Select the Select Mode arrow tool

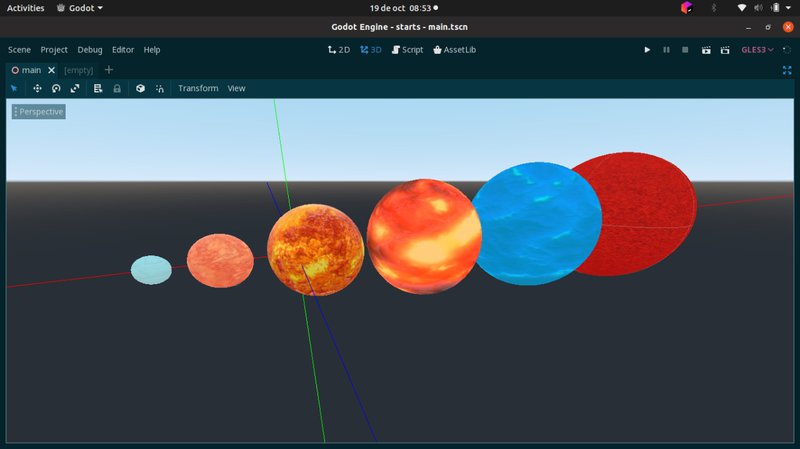tap(14, 88)
